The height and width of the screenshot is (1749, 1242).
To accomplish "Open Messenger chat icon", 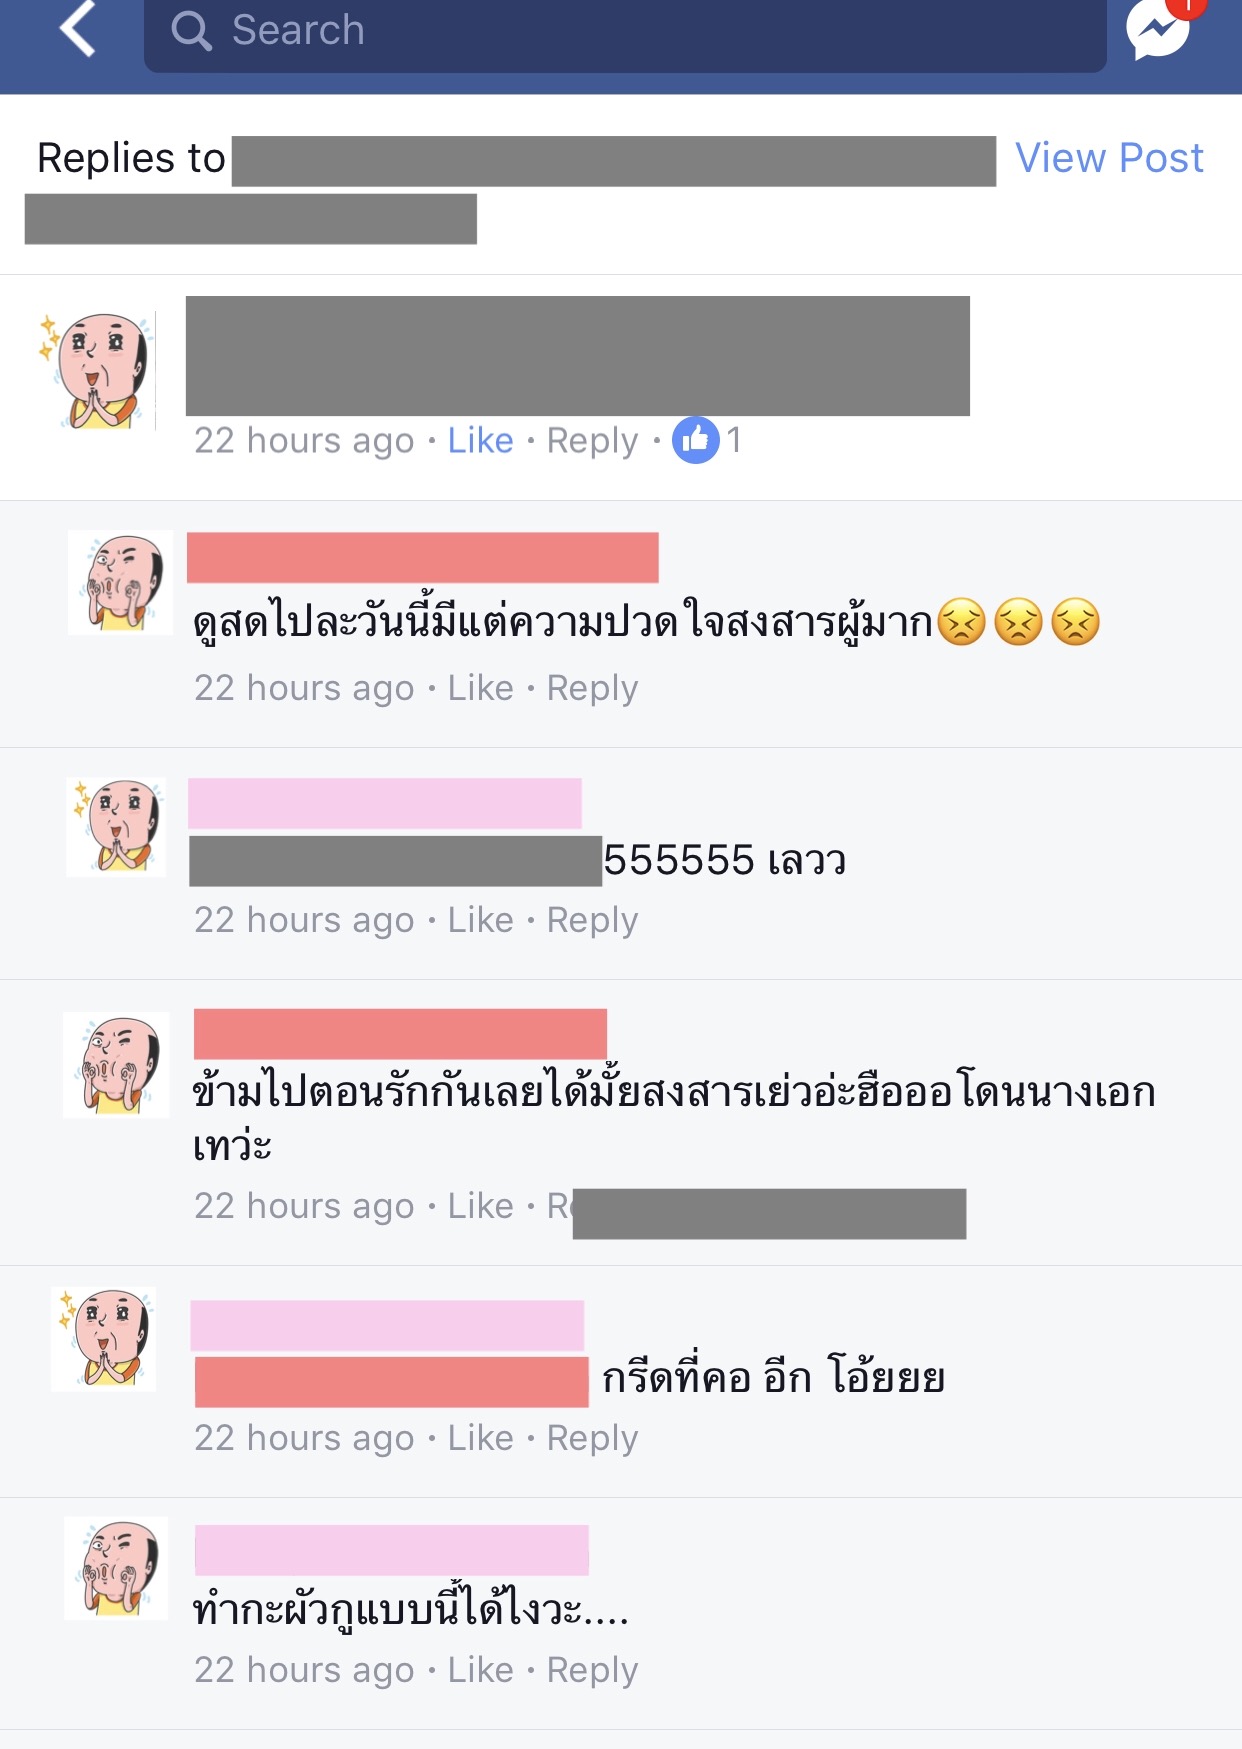I will (x=1158, y=30).
